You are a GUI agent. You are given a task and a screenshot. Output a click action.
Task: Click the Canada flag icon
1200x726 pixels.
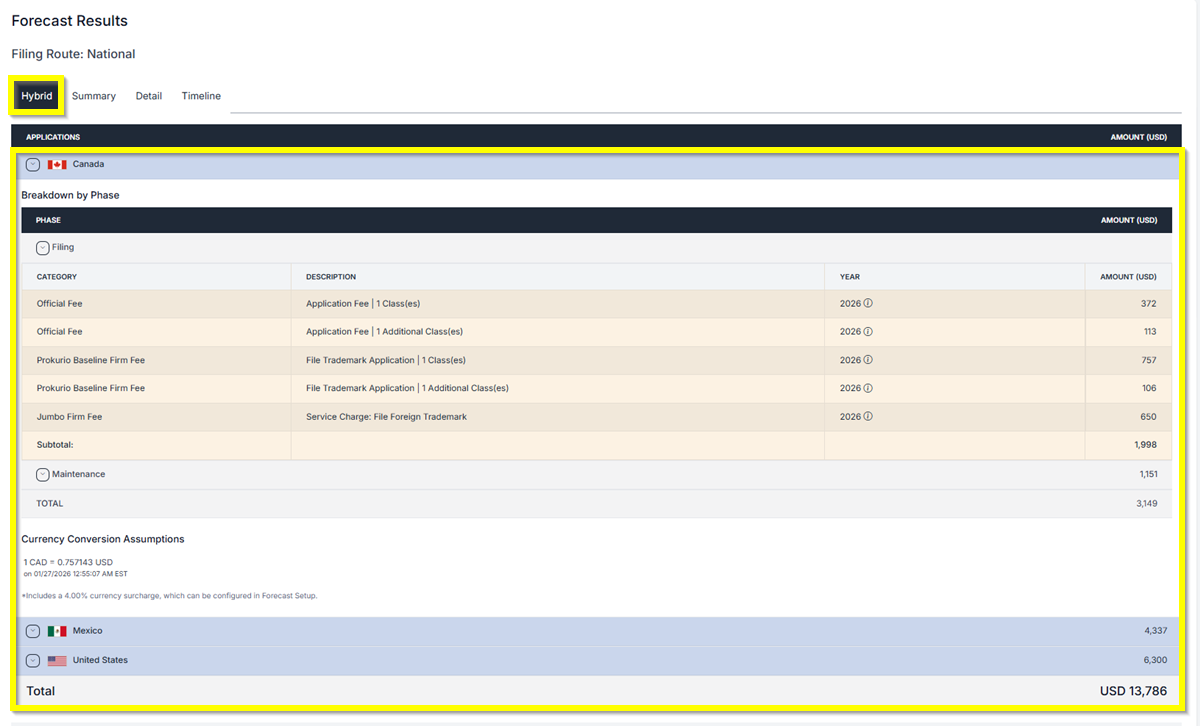pos(56,164)
